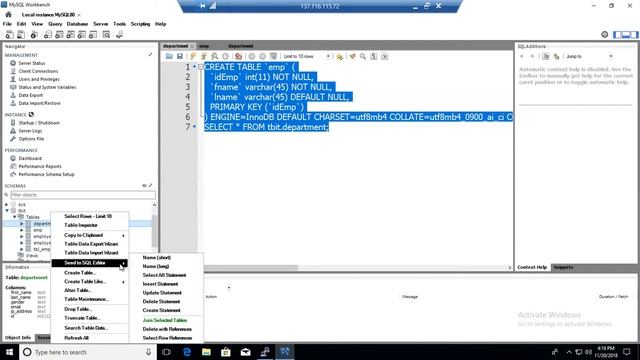Open the object inspector toolbar icon
Screen dimensions: 640x360
34,35
